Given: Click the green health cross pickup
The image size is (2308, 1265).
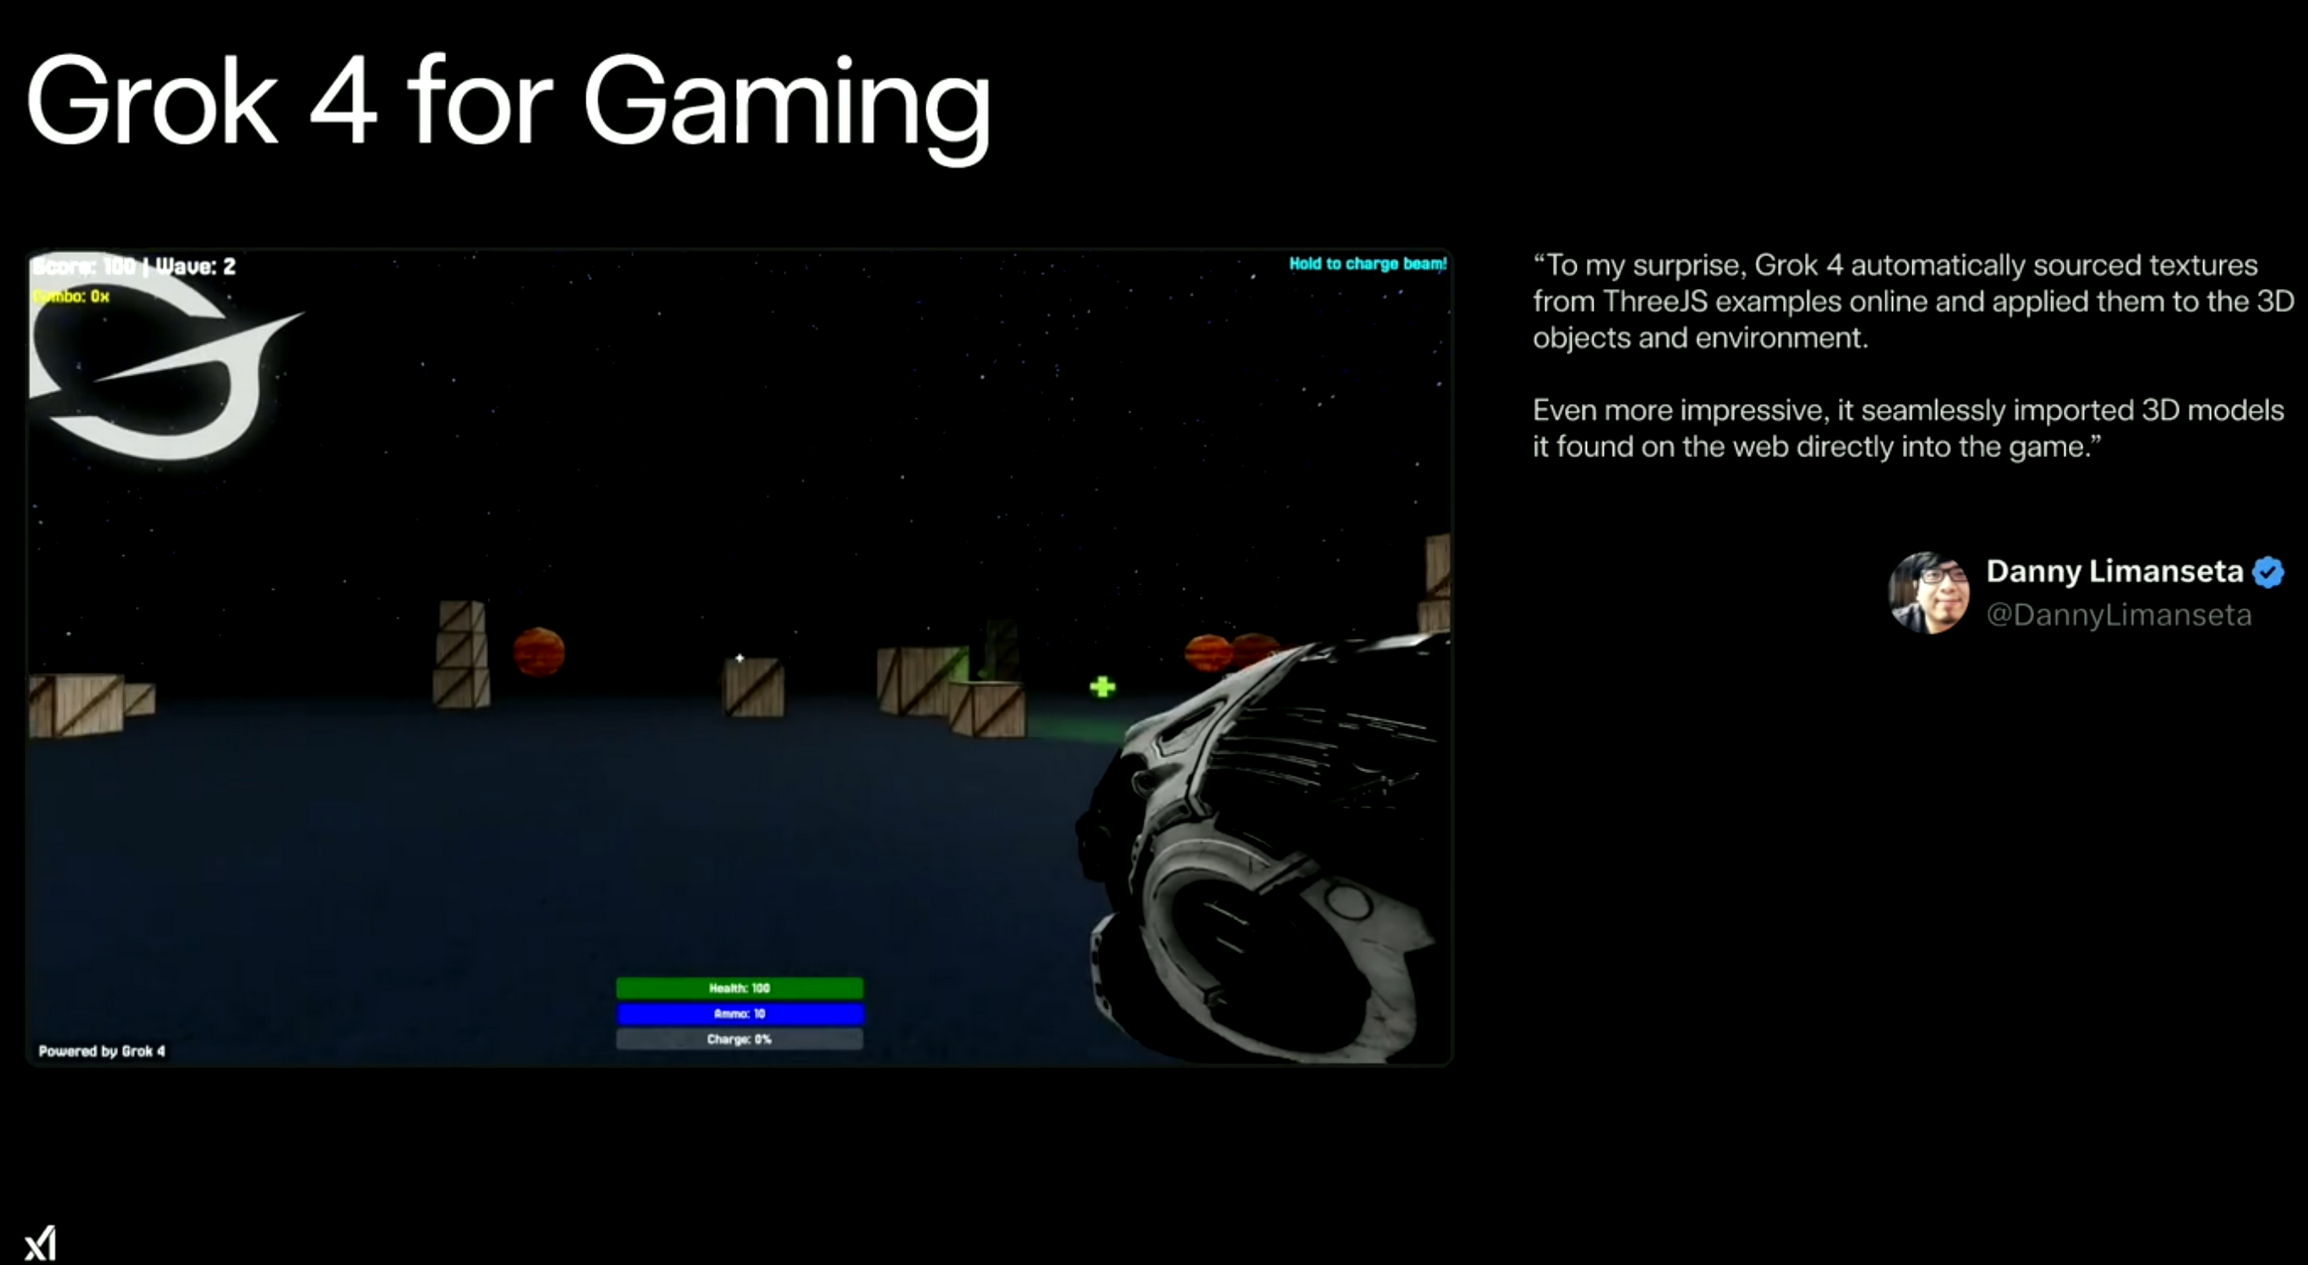Looking at the screenshot, I should tap(1102, 687).
